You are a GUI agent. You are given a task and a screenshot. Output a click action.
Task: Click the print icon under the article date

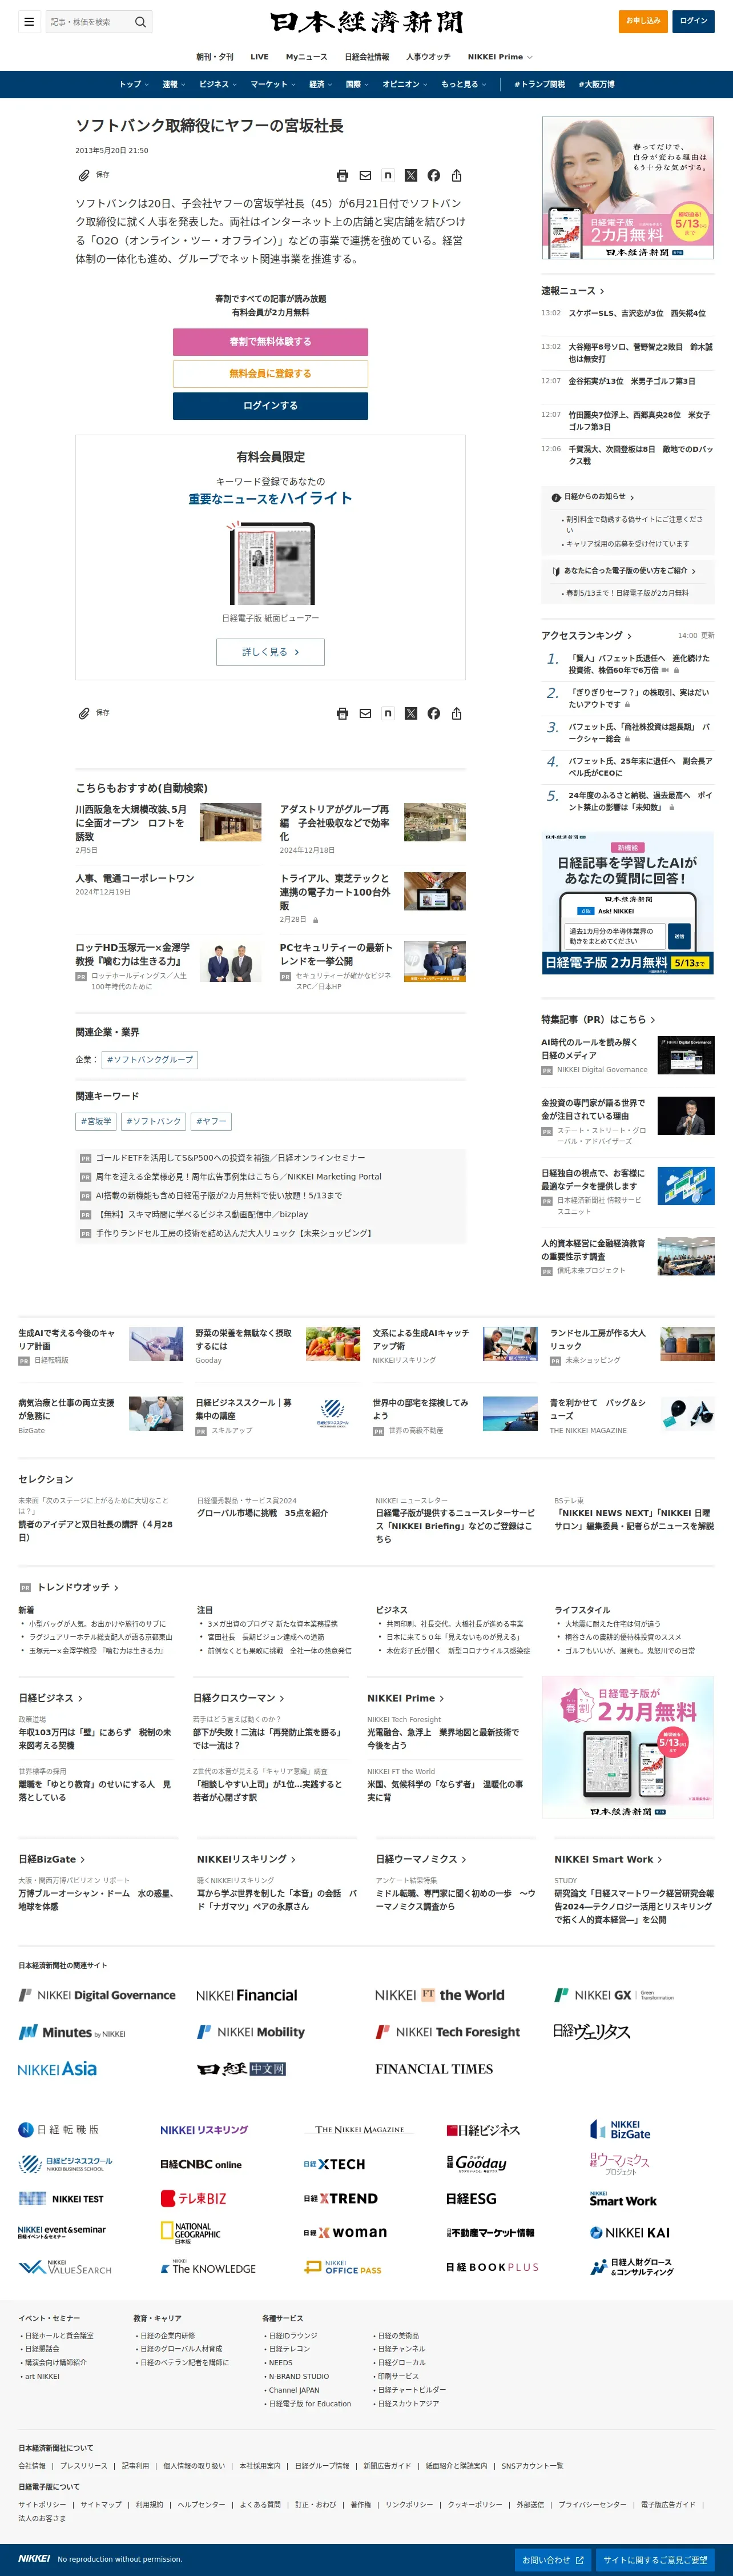[342, 175]
